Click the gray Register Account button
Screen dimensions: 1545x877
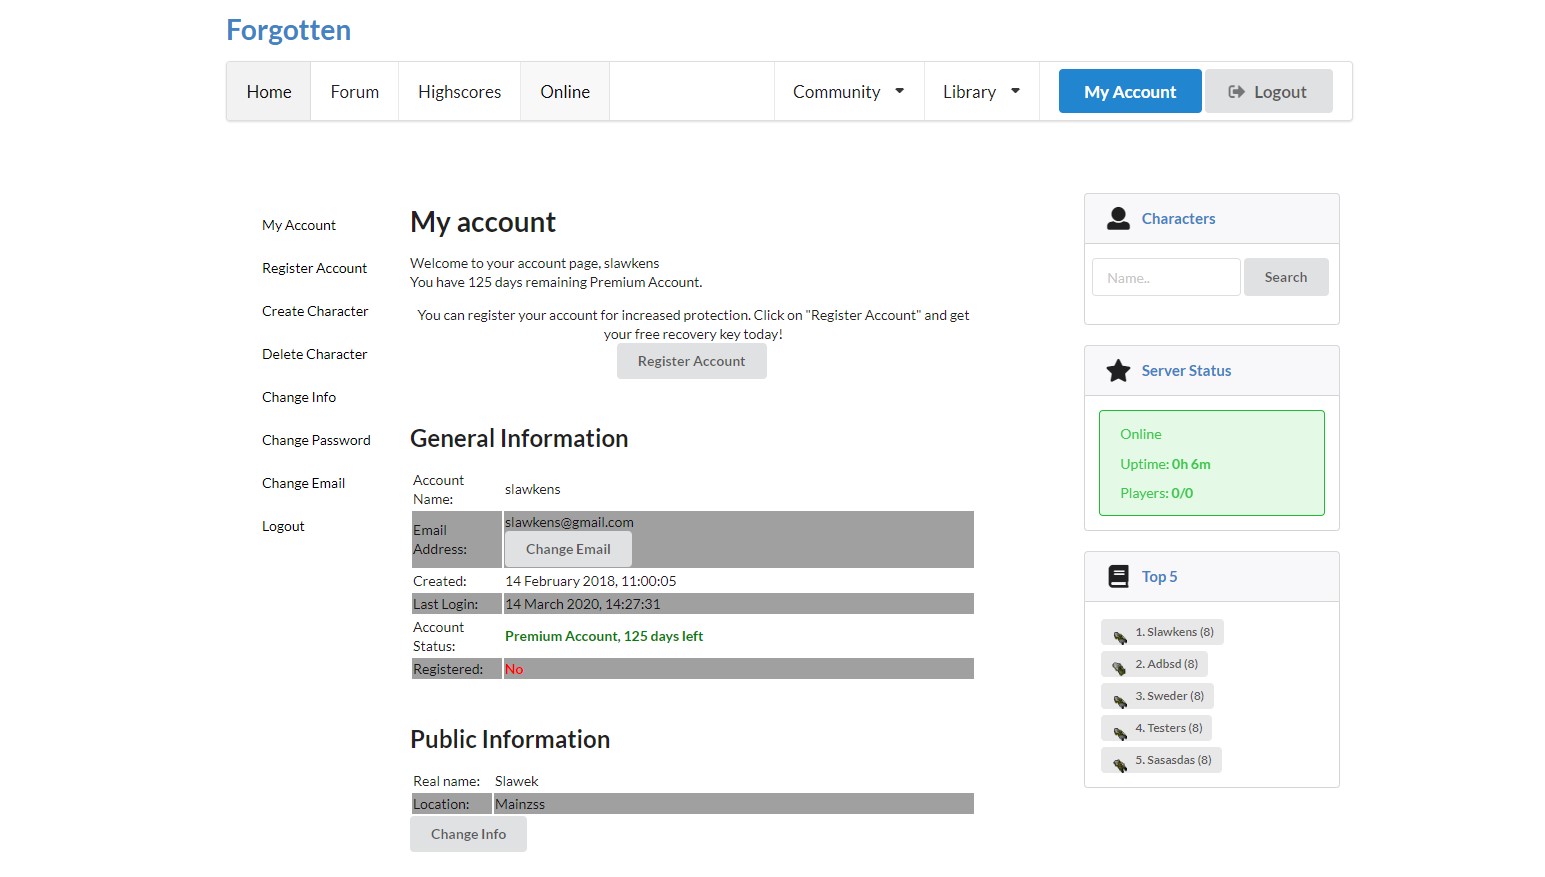click(691, 362)
